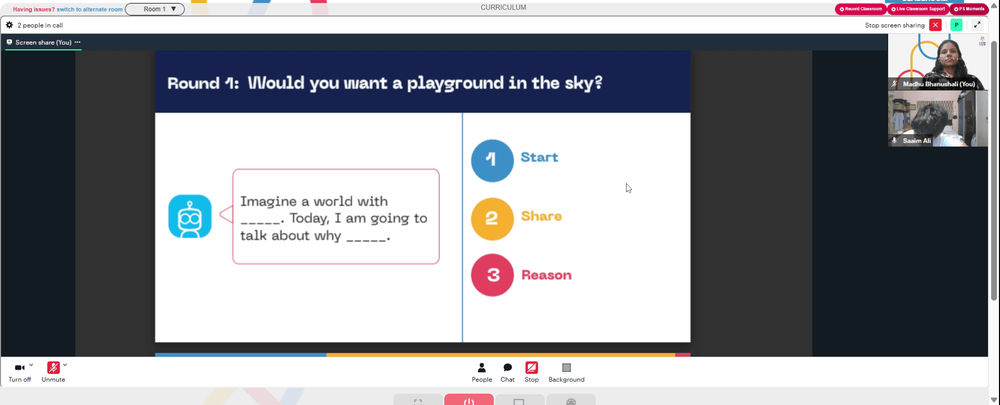The width and height of the screenshot is (1000, 405).
Task: Click the red step 3 circle
Action: (x=492, y=275)
